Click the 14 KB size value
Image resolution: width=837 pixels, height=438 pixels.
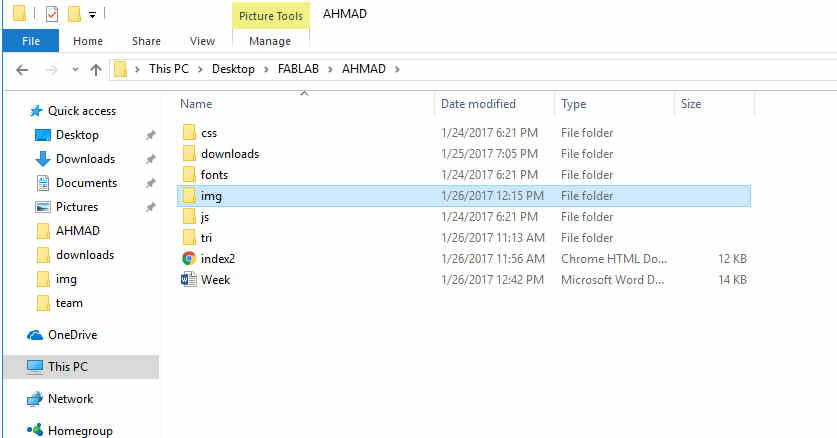click(732, 280)
